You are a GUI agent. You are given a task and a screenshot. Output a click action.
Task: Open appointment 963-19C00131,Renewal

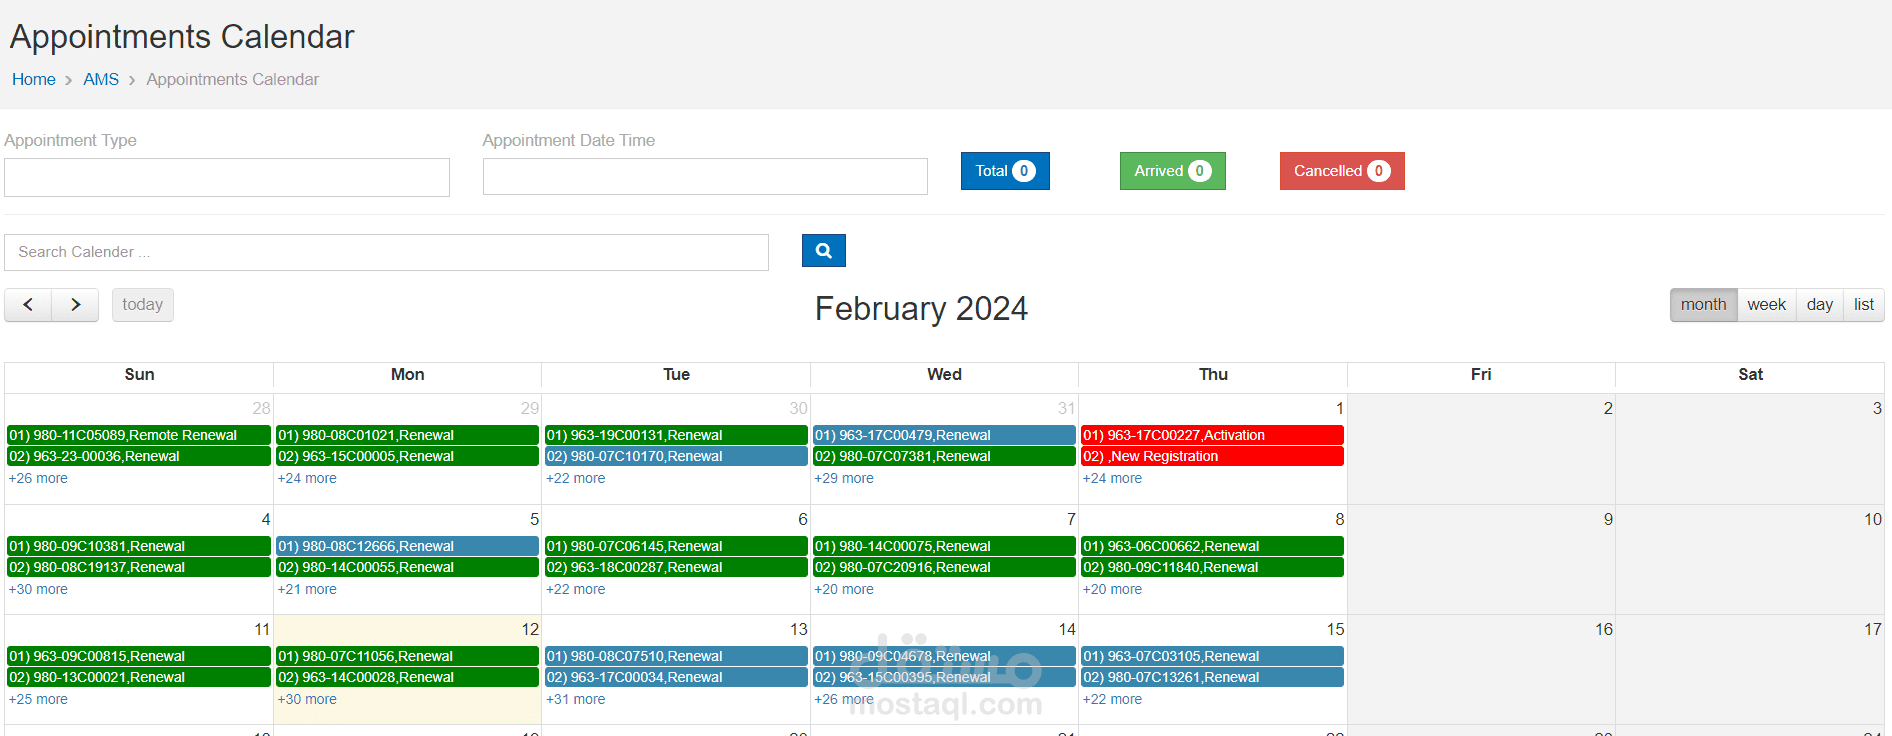pyautogui.click(x=676, y=435)
